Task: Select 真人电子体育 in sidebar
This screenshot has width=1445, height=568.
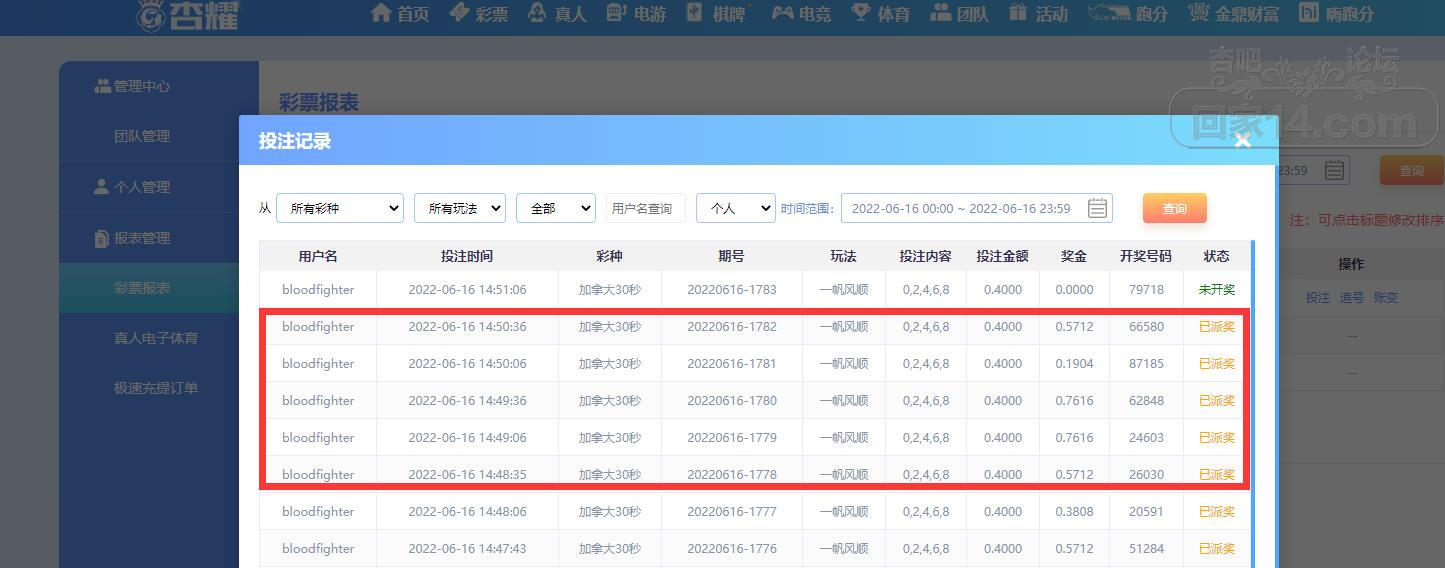Action: [156, 338]
